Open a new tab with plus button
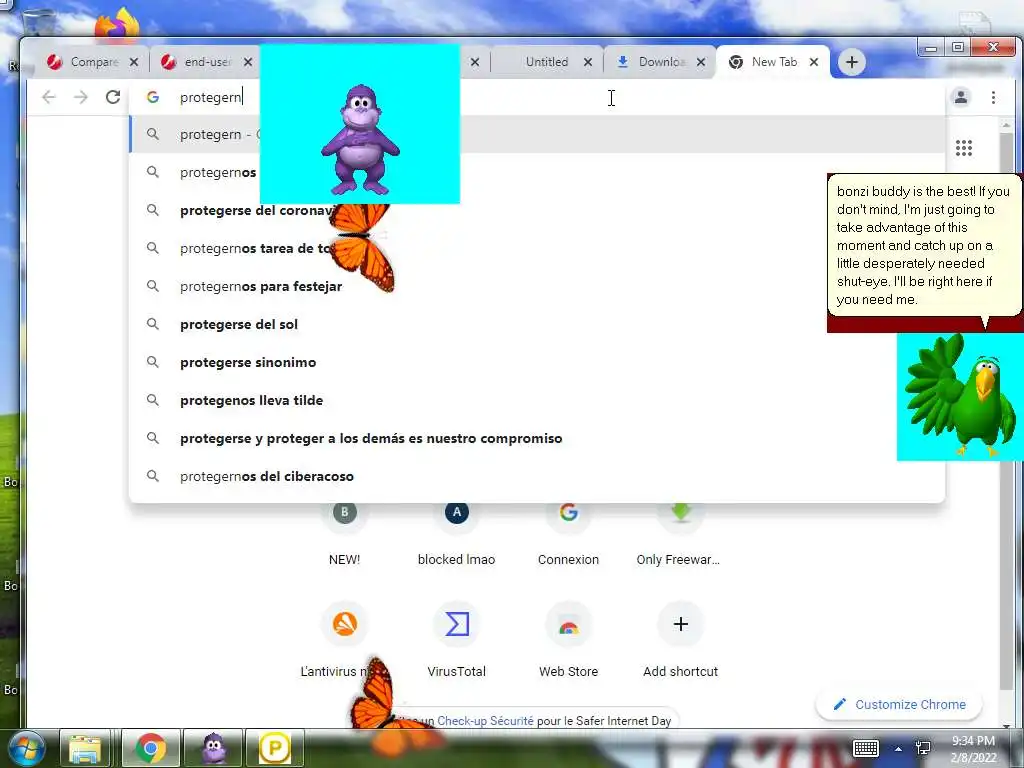The height and width of the screenshot is (768, 1024). 851,62
